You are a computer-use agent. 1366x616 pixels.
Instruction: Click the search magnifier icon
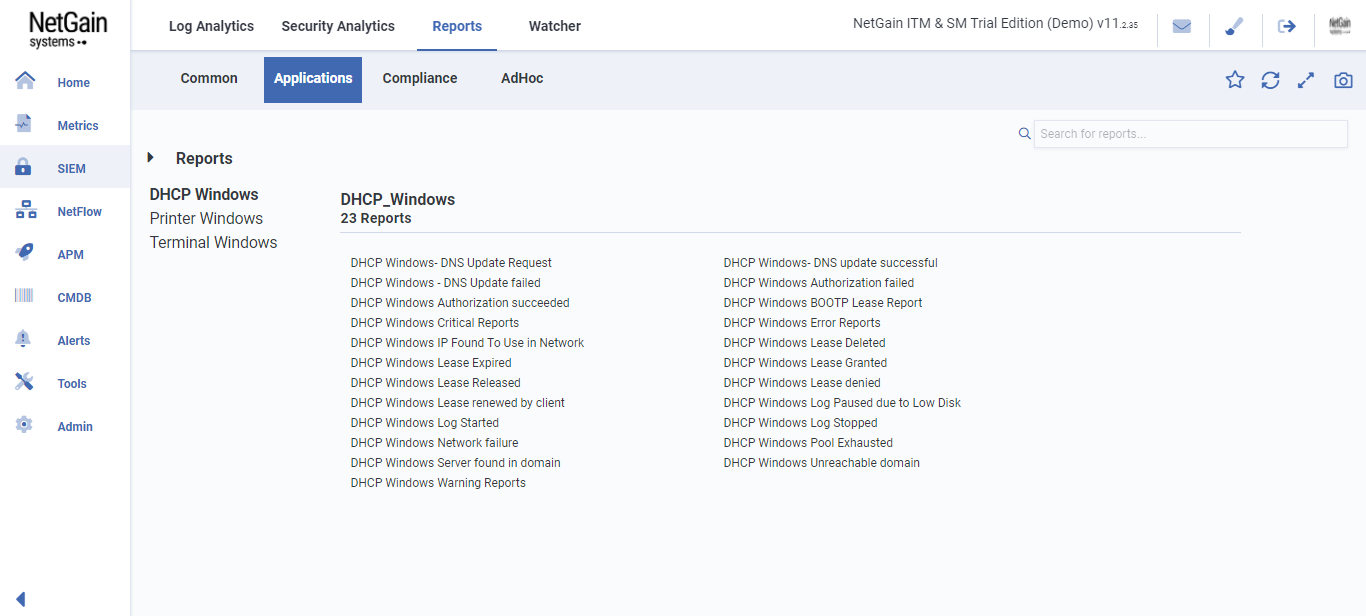[x=1024, y=133]
